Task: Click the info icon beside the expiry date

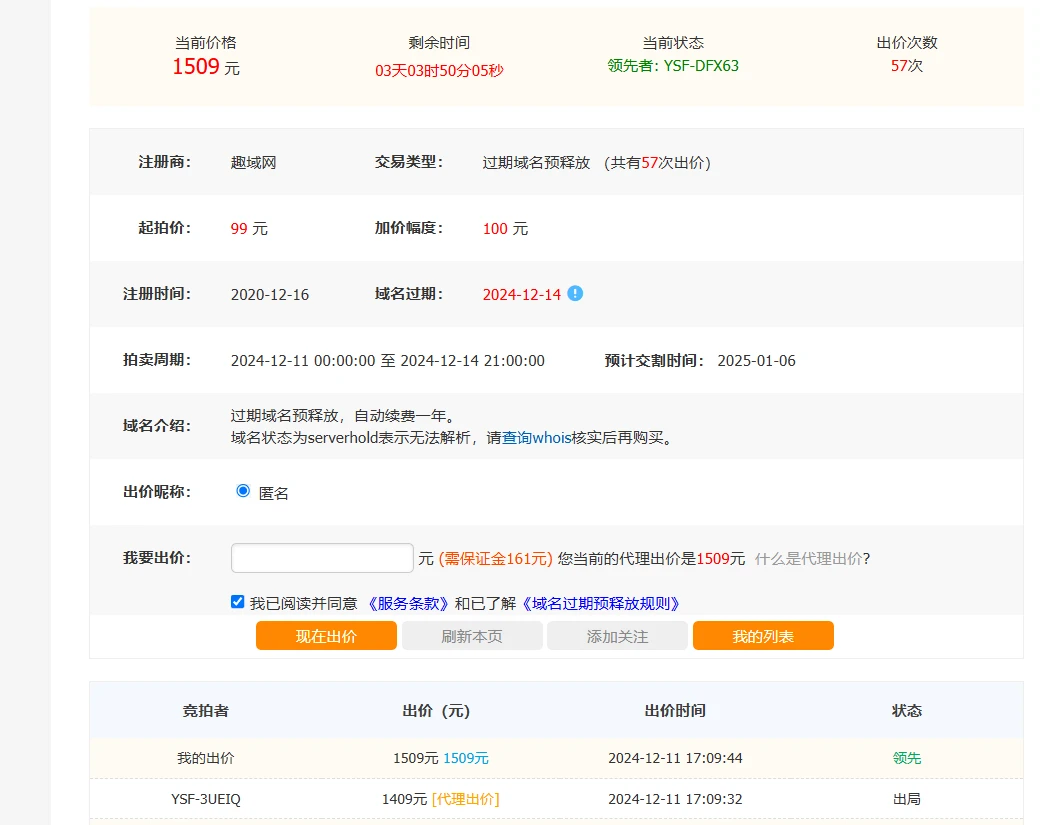Action: coord(575,294)
